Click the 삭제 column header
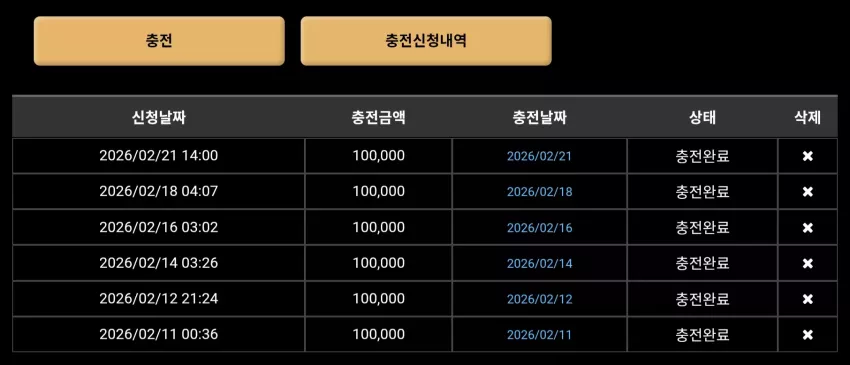This screenshot has width=850, height=365. pyautogui.click(x=808, y=118)
